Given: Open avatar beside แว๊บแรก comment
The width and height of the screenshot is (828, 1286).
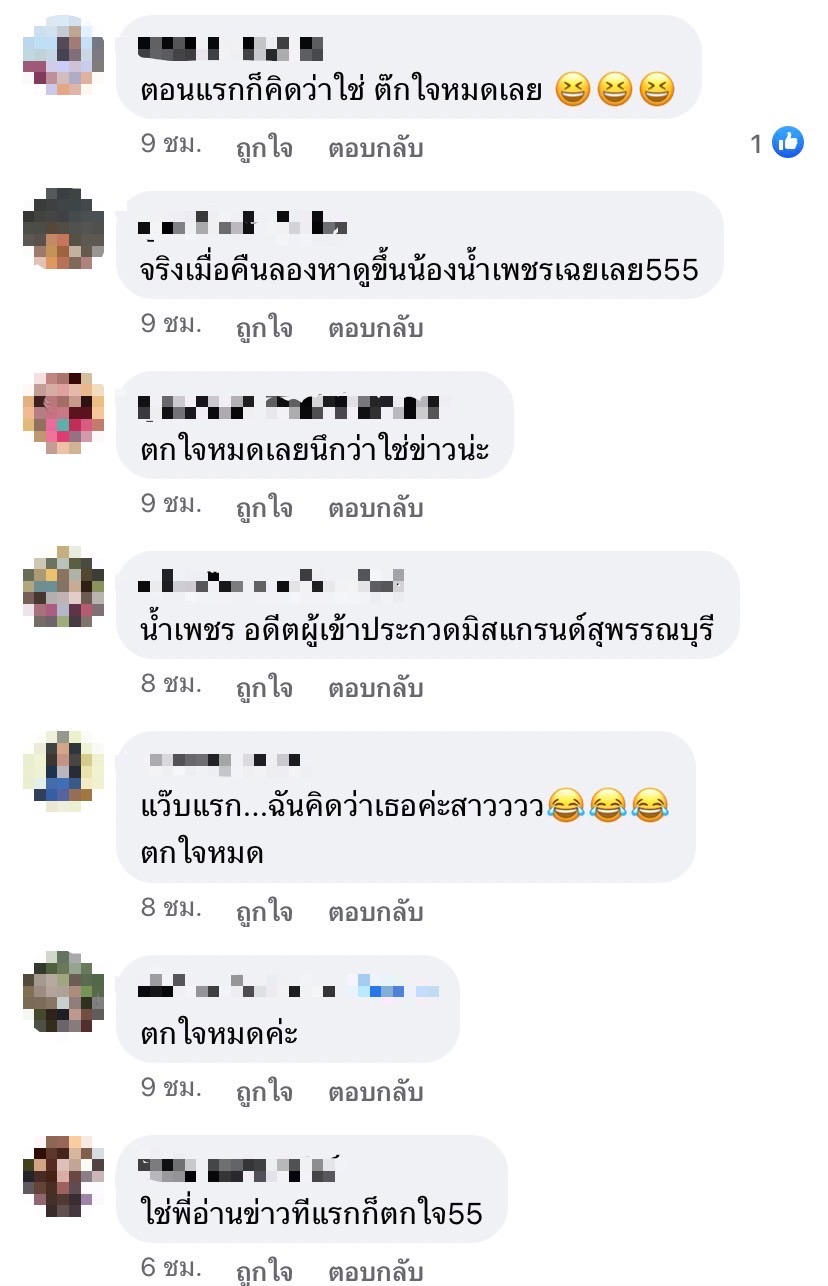Looking at the screenshot, I should pos(64,767).
